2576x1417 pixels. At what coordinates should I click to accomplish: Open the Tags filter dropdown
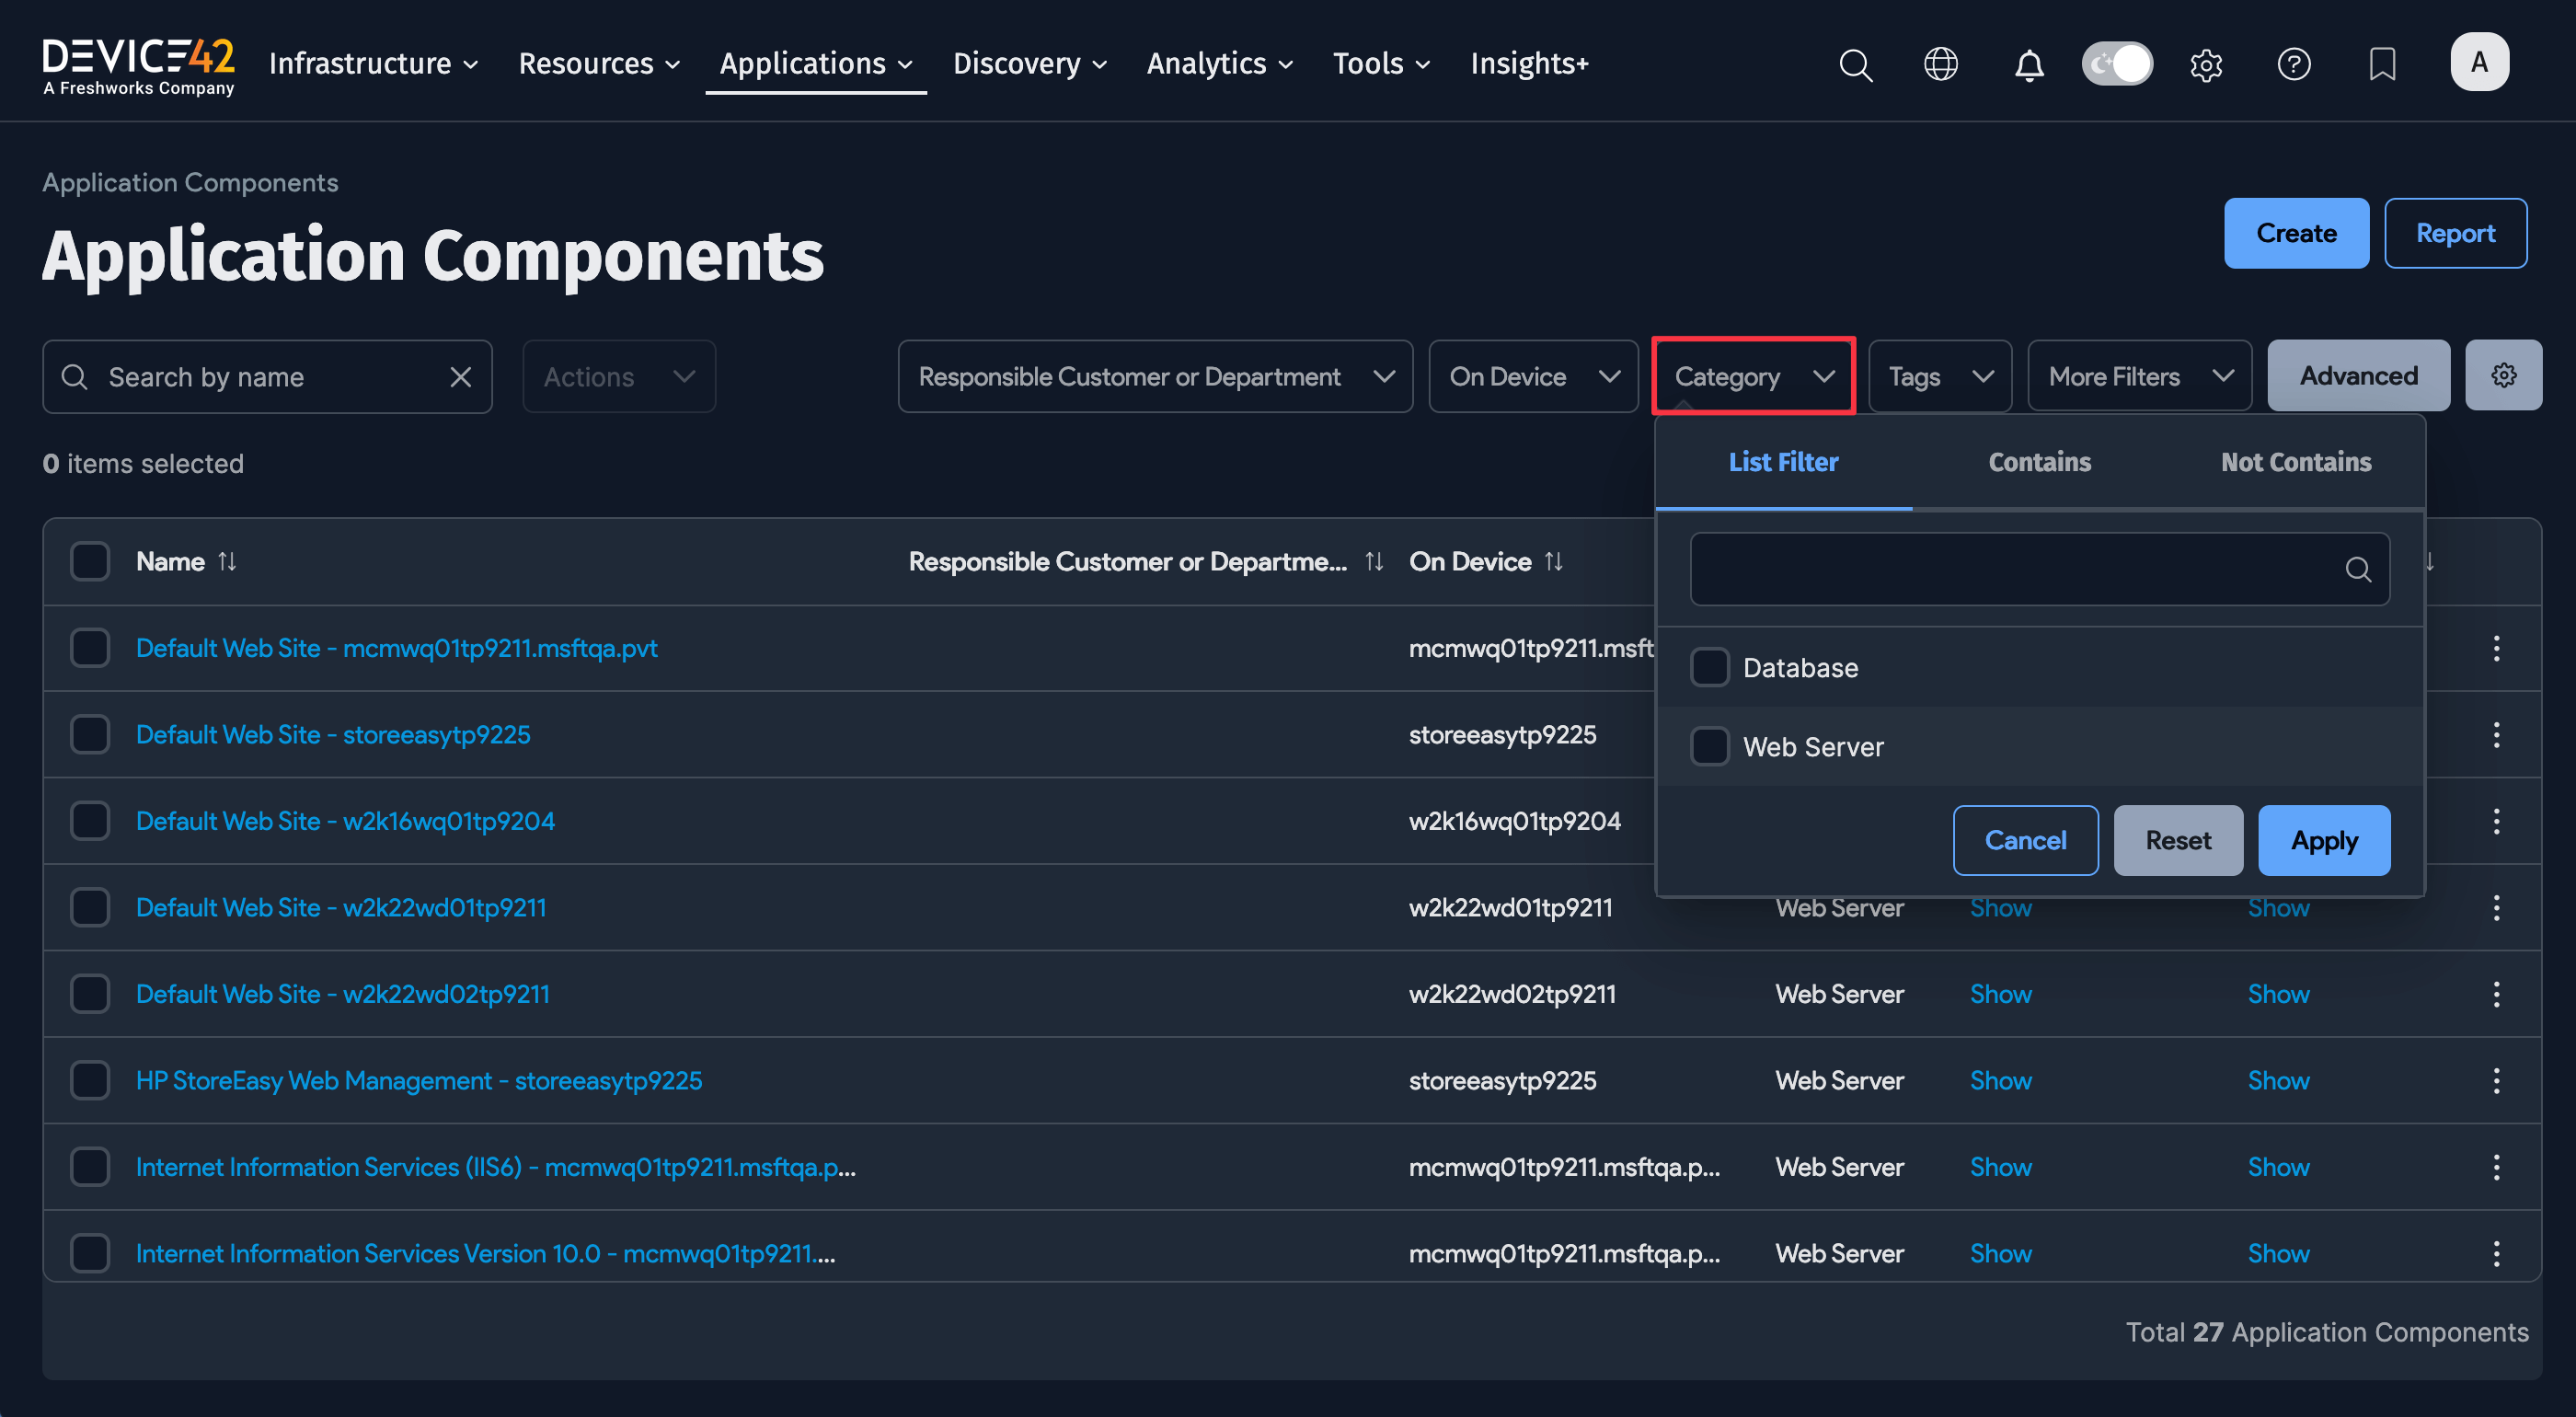click(x=1938, y=376)
